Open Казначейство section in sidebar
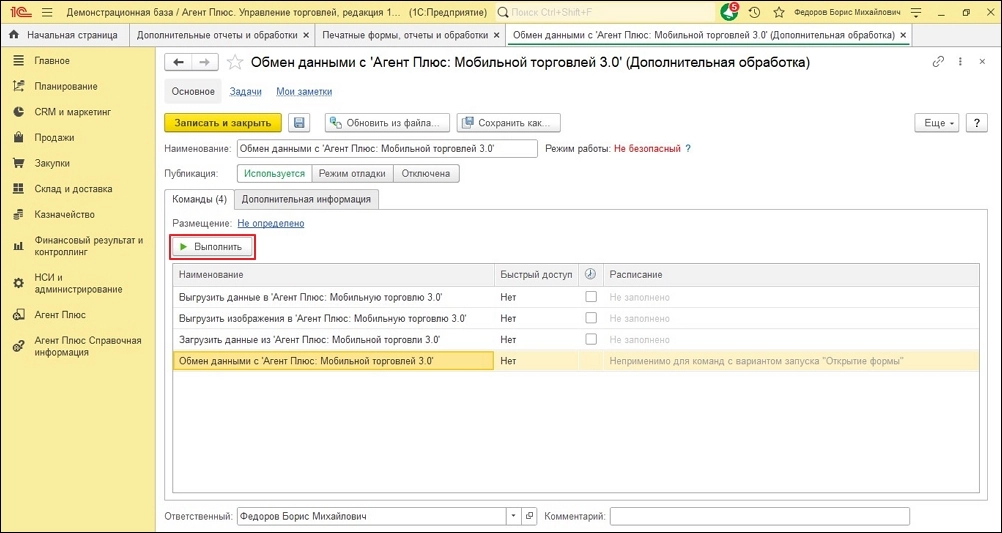The image size is (1002, 533). click(x=65, y=214)
